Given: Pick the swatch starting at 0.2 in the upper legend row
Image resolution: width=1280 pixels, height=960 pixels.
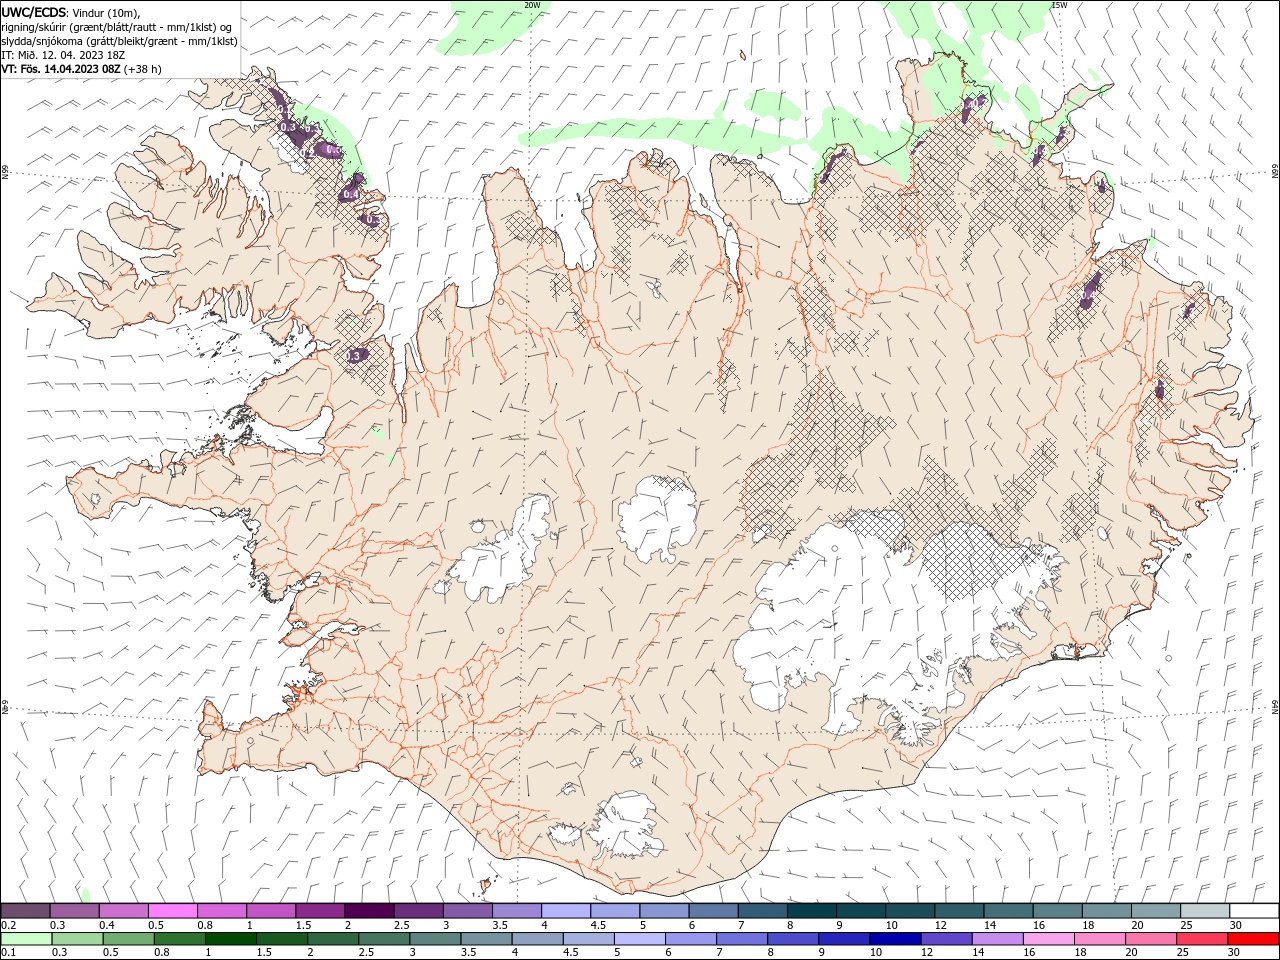Looking at the screenshot, I should [x=25, y=910].
